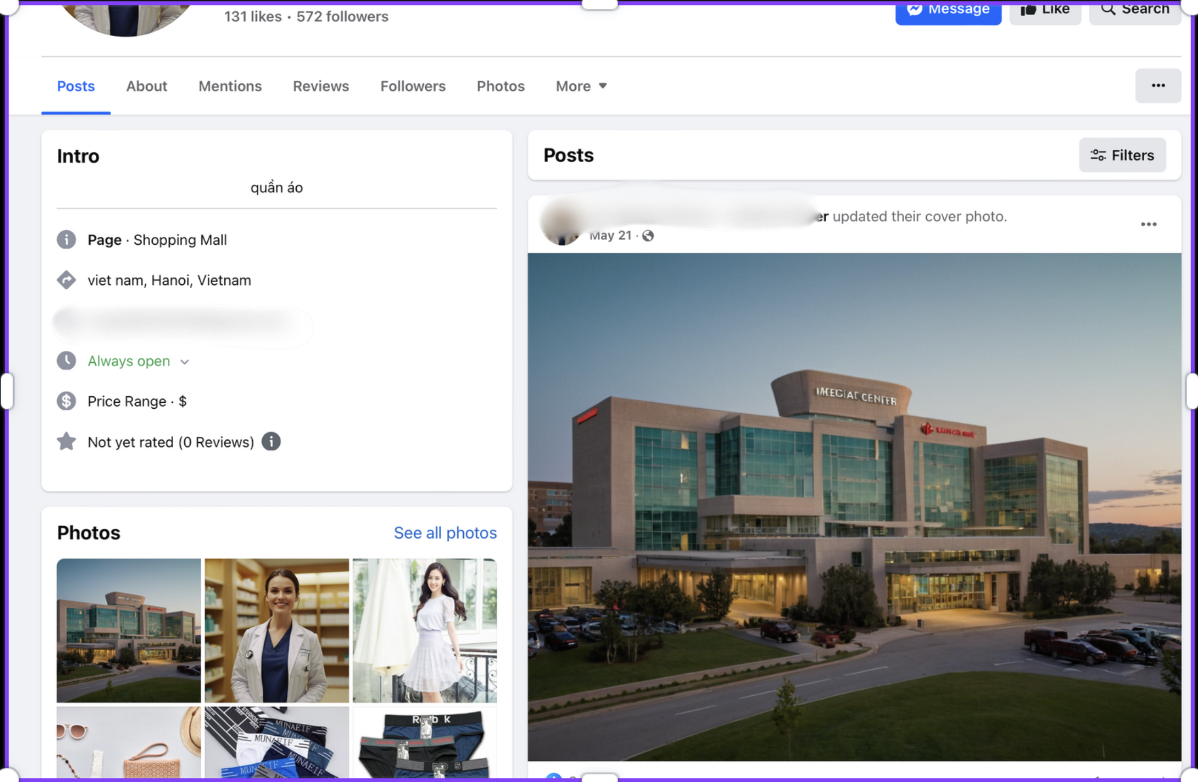The image size is (1198, 782).
Task: Click the Page info circle icon
Action: coord(66,240)
